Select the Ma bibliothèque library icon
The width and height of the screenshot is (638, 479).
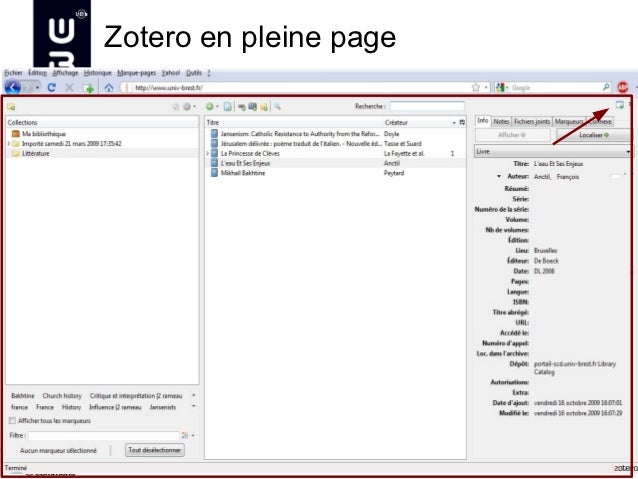[x=16, y=134]
